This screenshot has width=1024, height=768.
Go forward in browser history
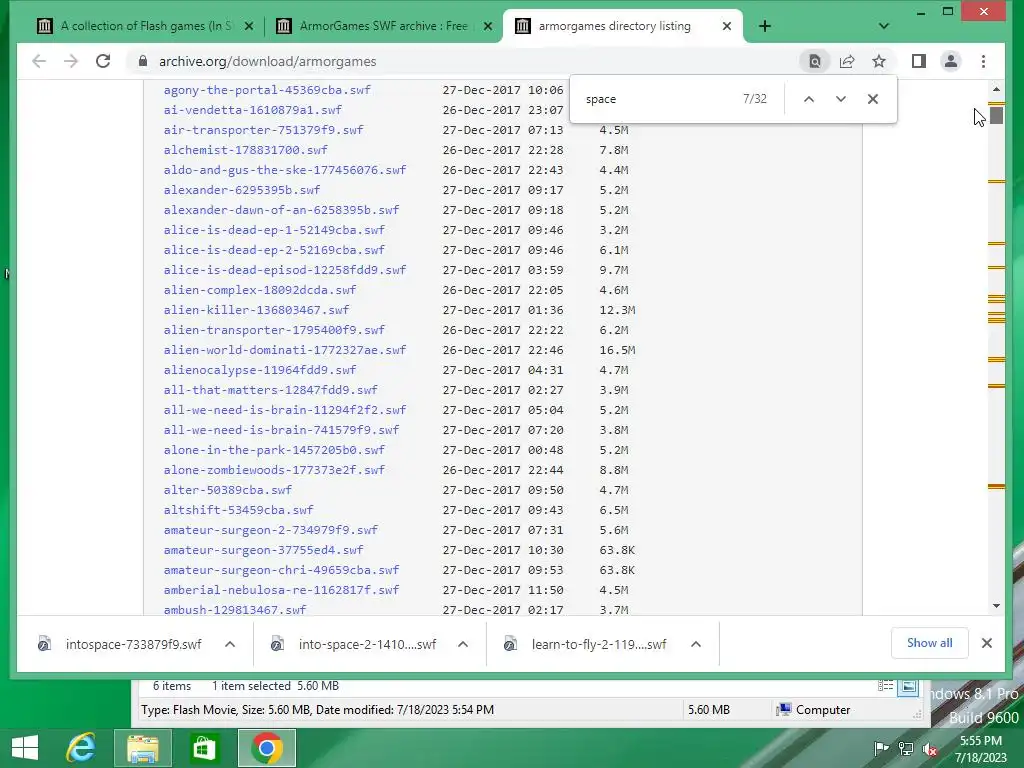(x=71, y=61)
